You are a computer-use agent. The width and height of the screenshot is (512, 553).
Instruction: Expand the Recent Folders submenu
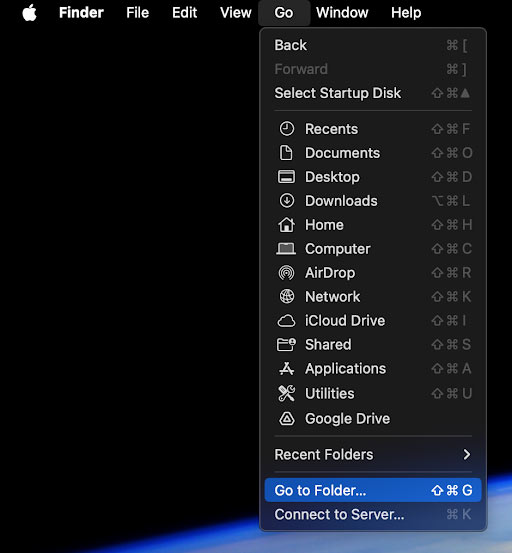(373, 454)
